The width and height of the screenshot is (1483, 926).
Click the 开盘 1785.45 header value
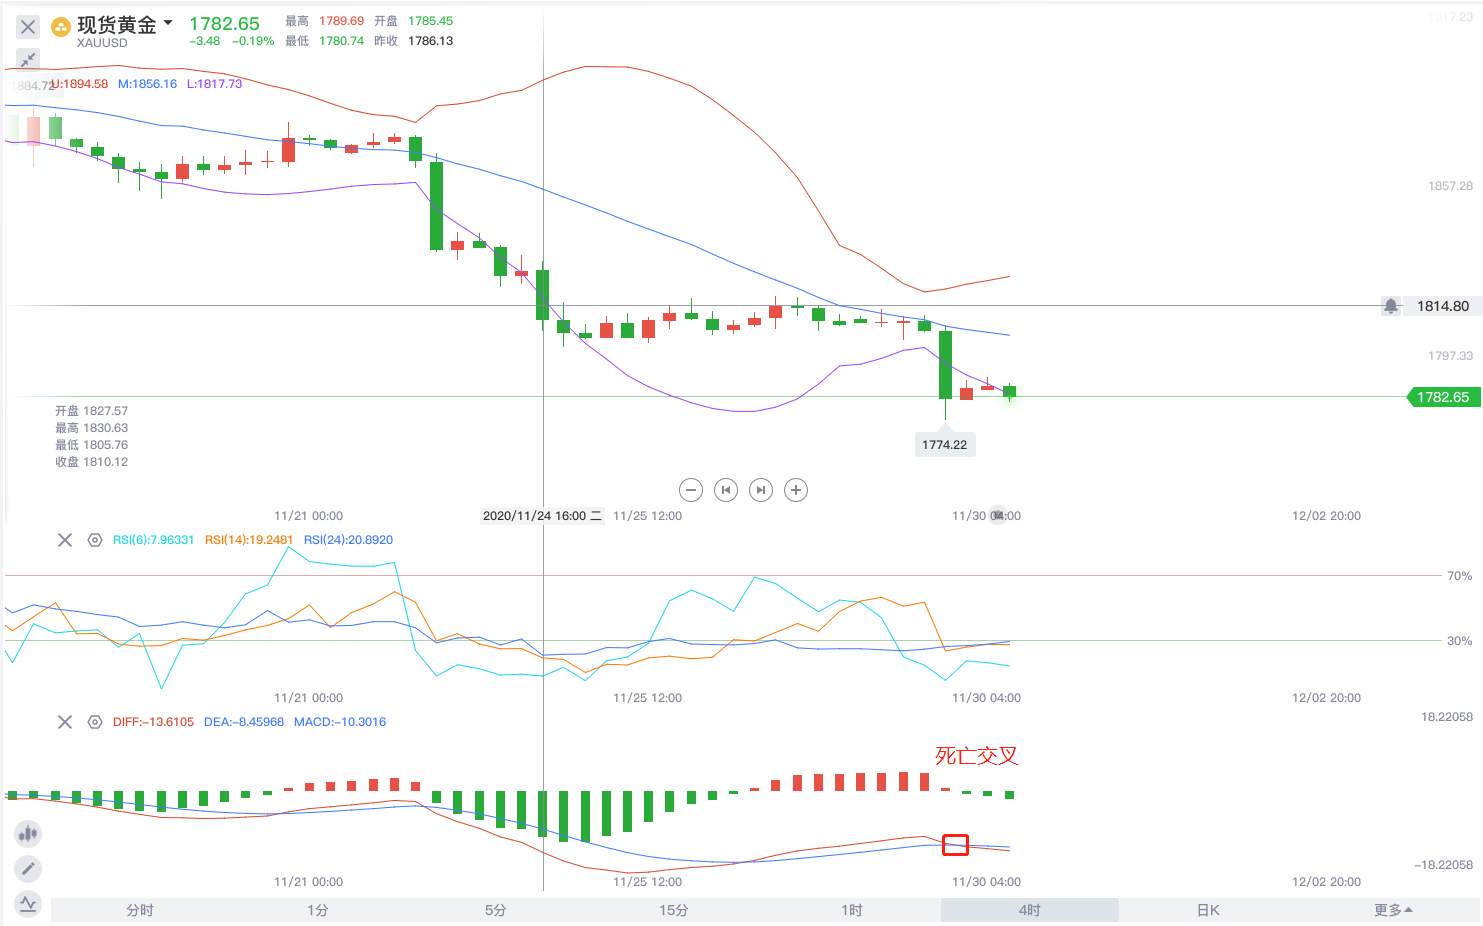[x=414, y=21]
